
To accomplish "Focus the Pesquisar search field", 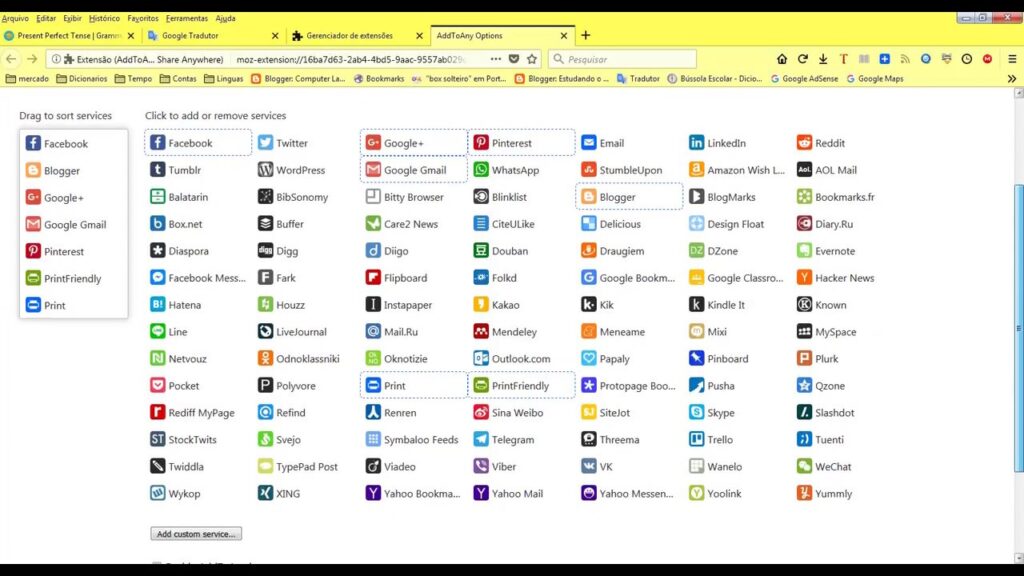I will pos(622,59).
